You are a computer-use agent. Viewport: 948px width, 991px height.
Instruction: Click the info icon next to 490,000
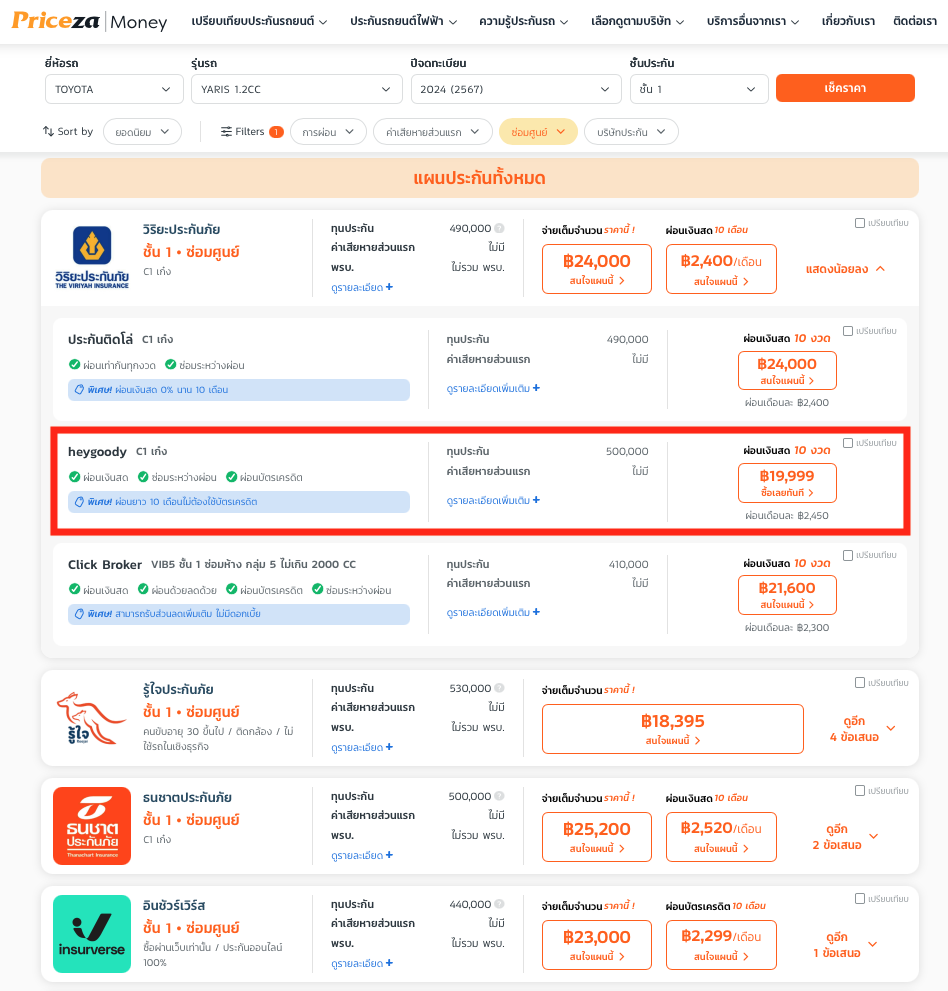tap(499, 228)
